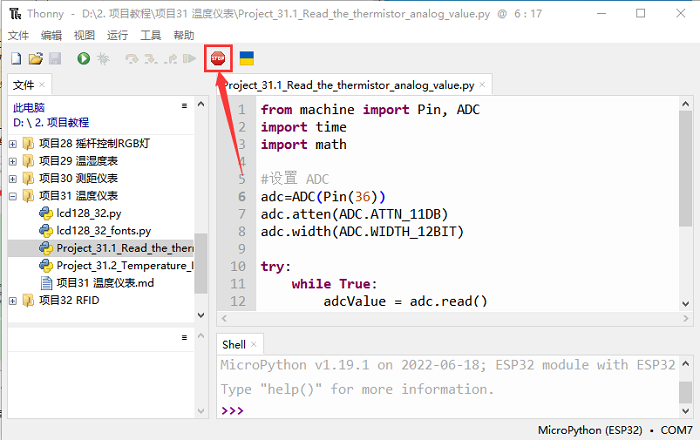Open the 文件 menu
This screenshot has height=440, width=700.
click(18, 35)
